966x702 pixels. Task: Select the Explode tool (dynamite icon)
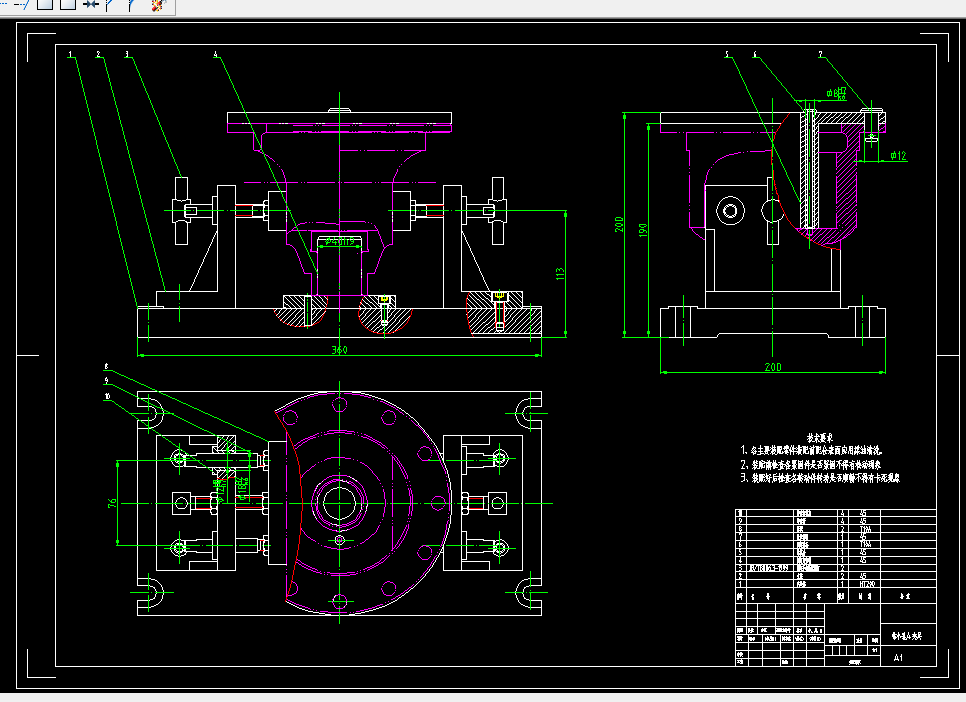point(158,5)
